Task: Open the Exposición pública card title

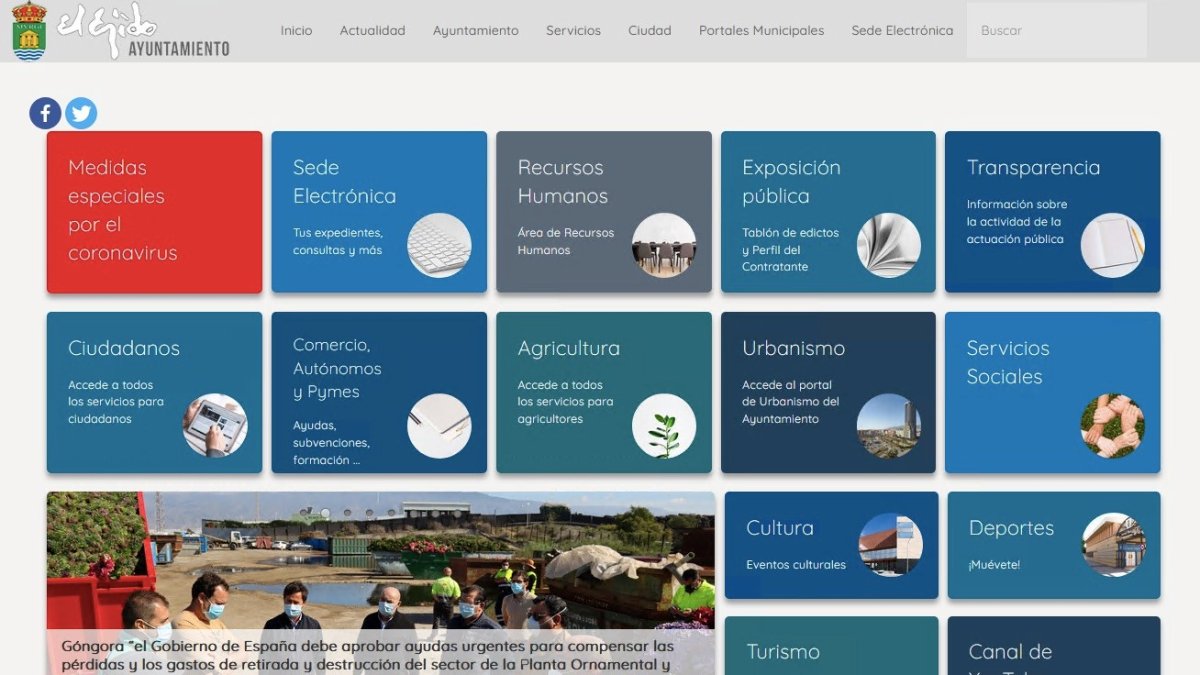Action: click(x=791, y=182)
